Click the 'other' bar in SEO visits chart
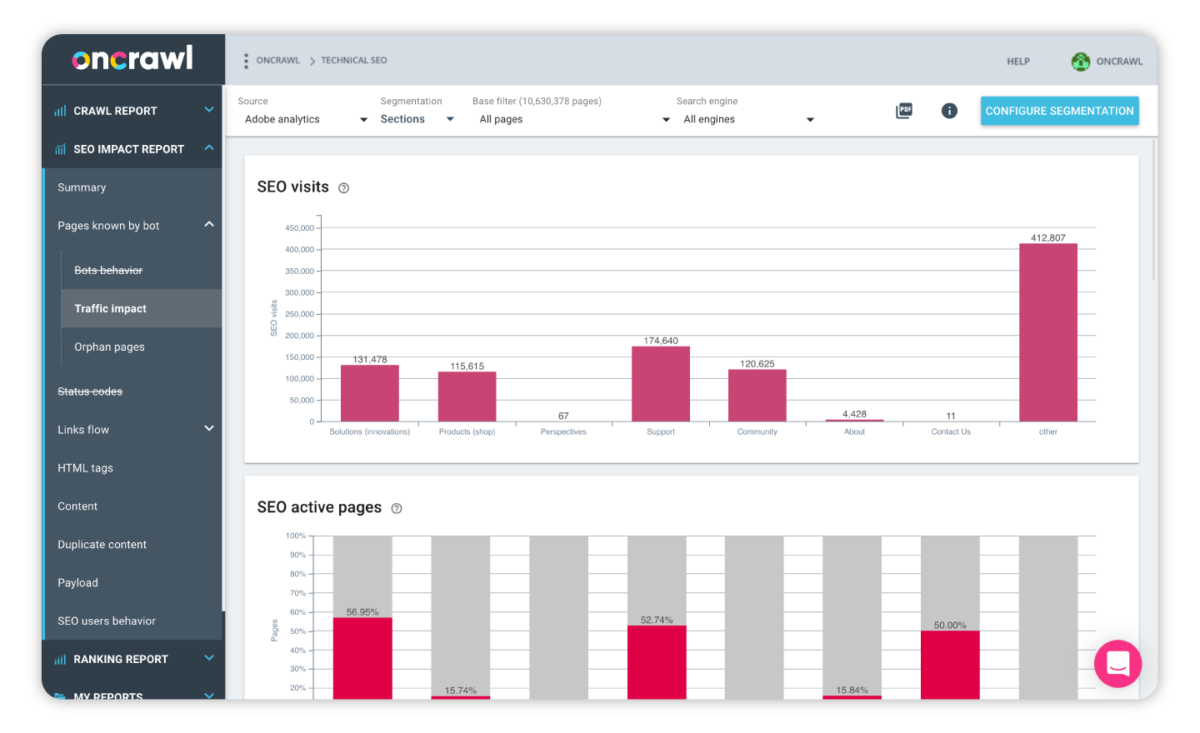Viewport: 1200px width, 733px height. click(x=1048, y=332)
